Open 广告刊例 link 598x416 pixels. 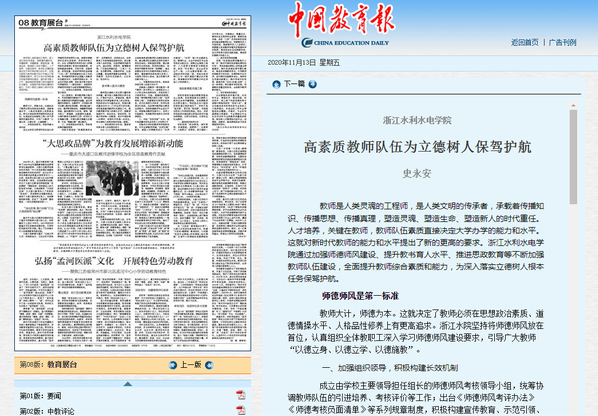pos(562,43)
